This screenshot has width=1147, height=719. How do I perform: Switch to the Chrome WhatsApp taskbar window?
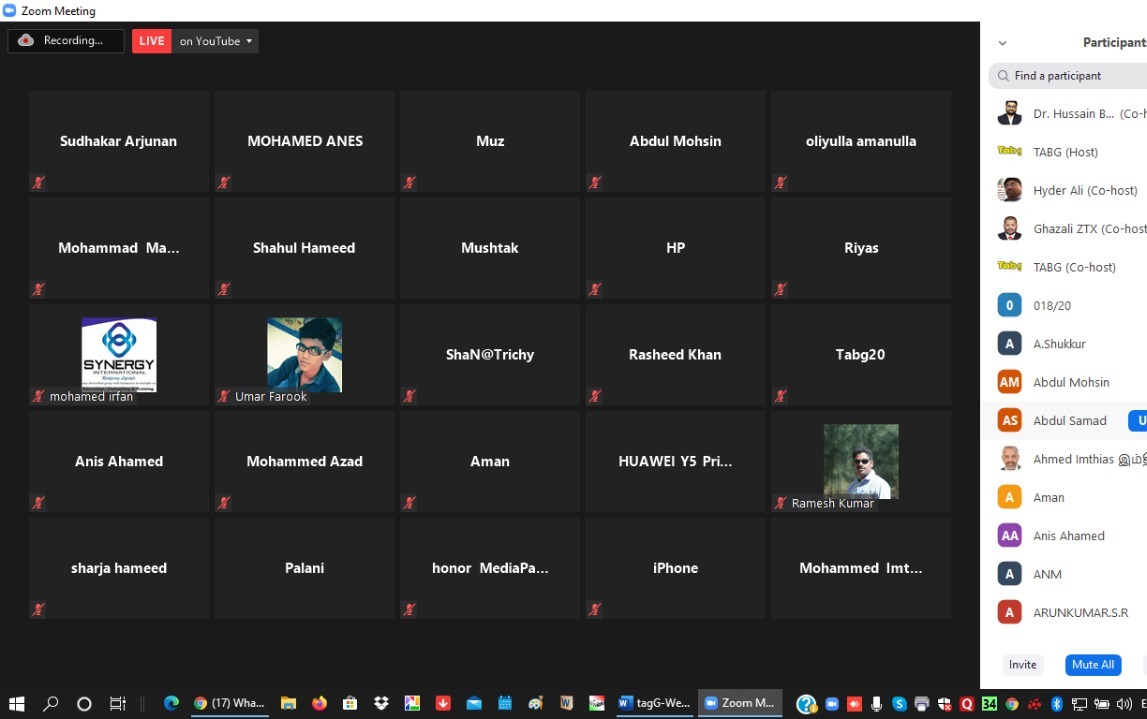tap(230, 703)
